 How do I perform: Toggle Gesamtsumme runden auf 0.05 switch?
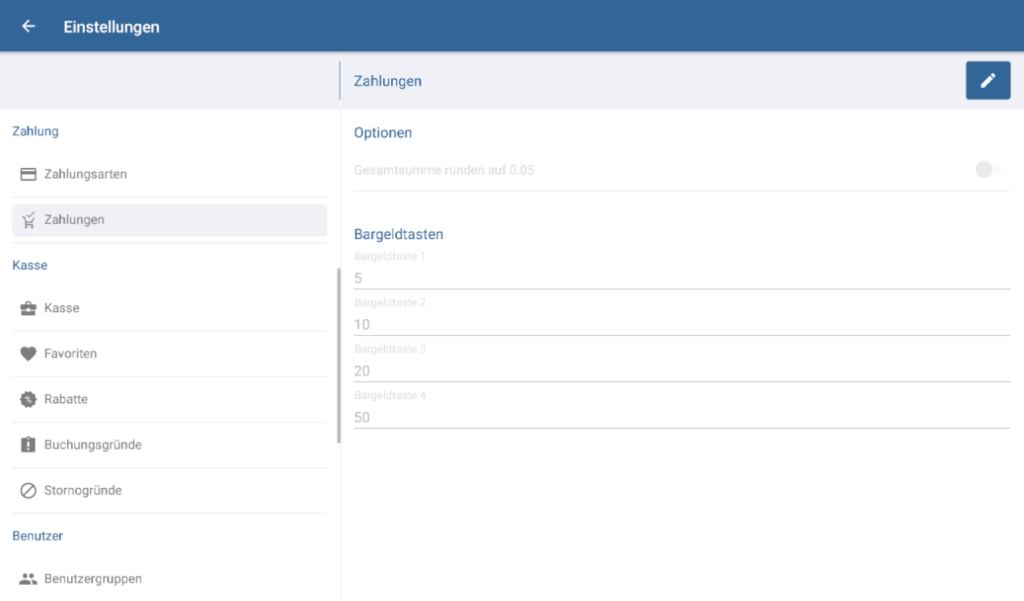click(x=988, y=170)
